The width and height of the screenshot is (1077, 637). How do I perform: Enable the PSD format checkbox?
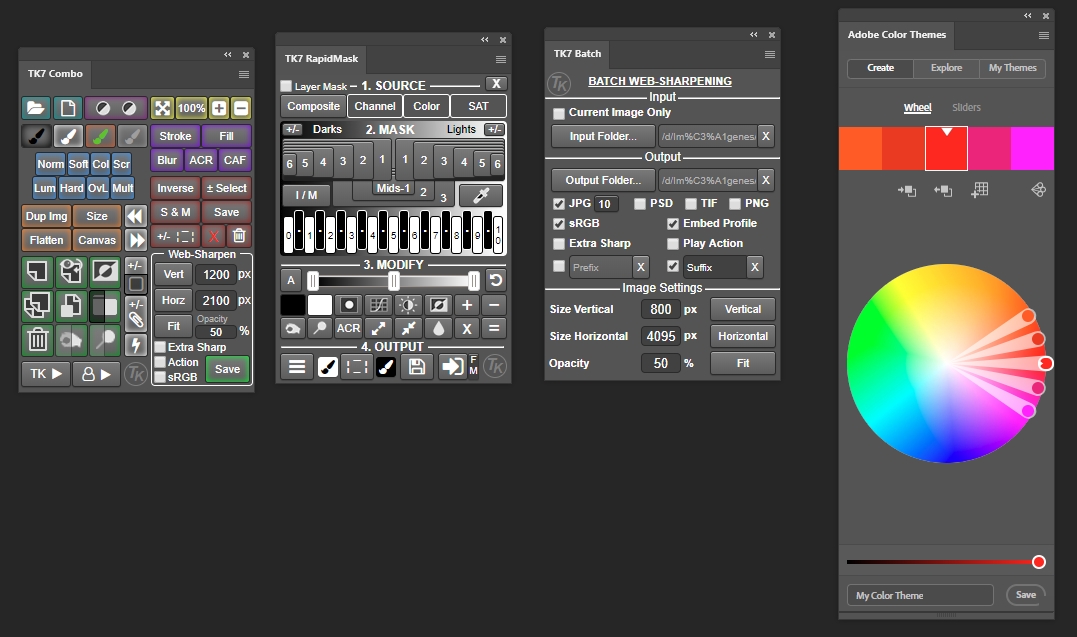click(640, 204)
